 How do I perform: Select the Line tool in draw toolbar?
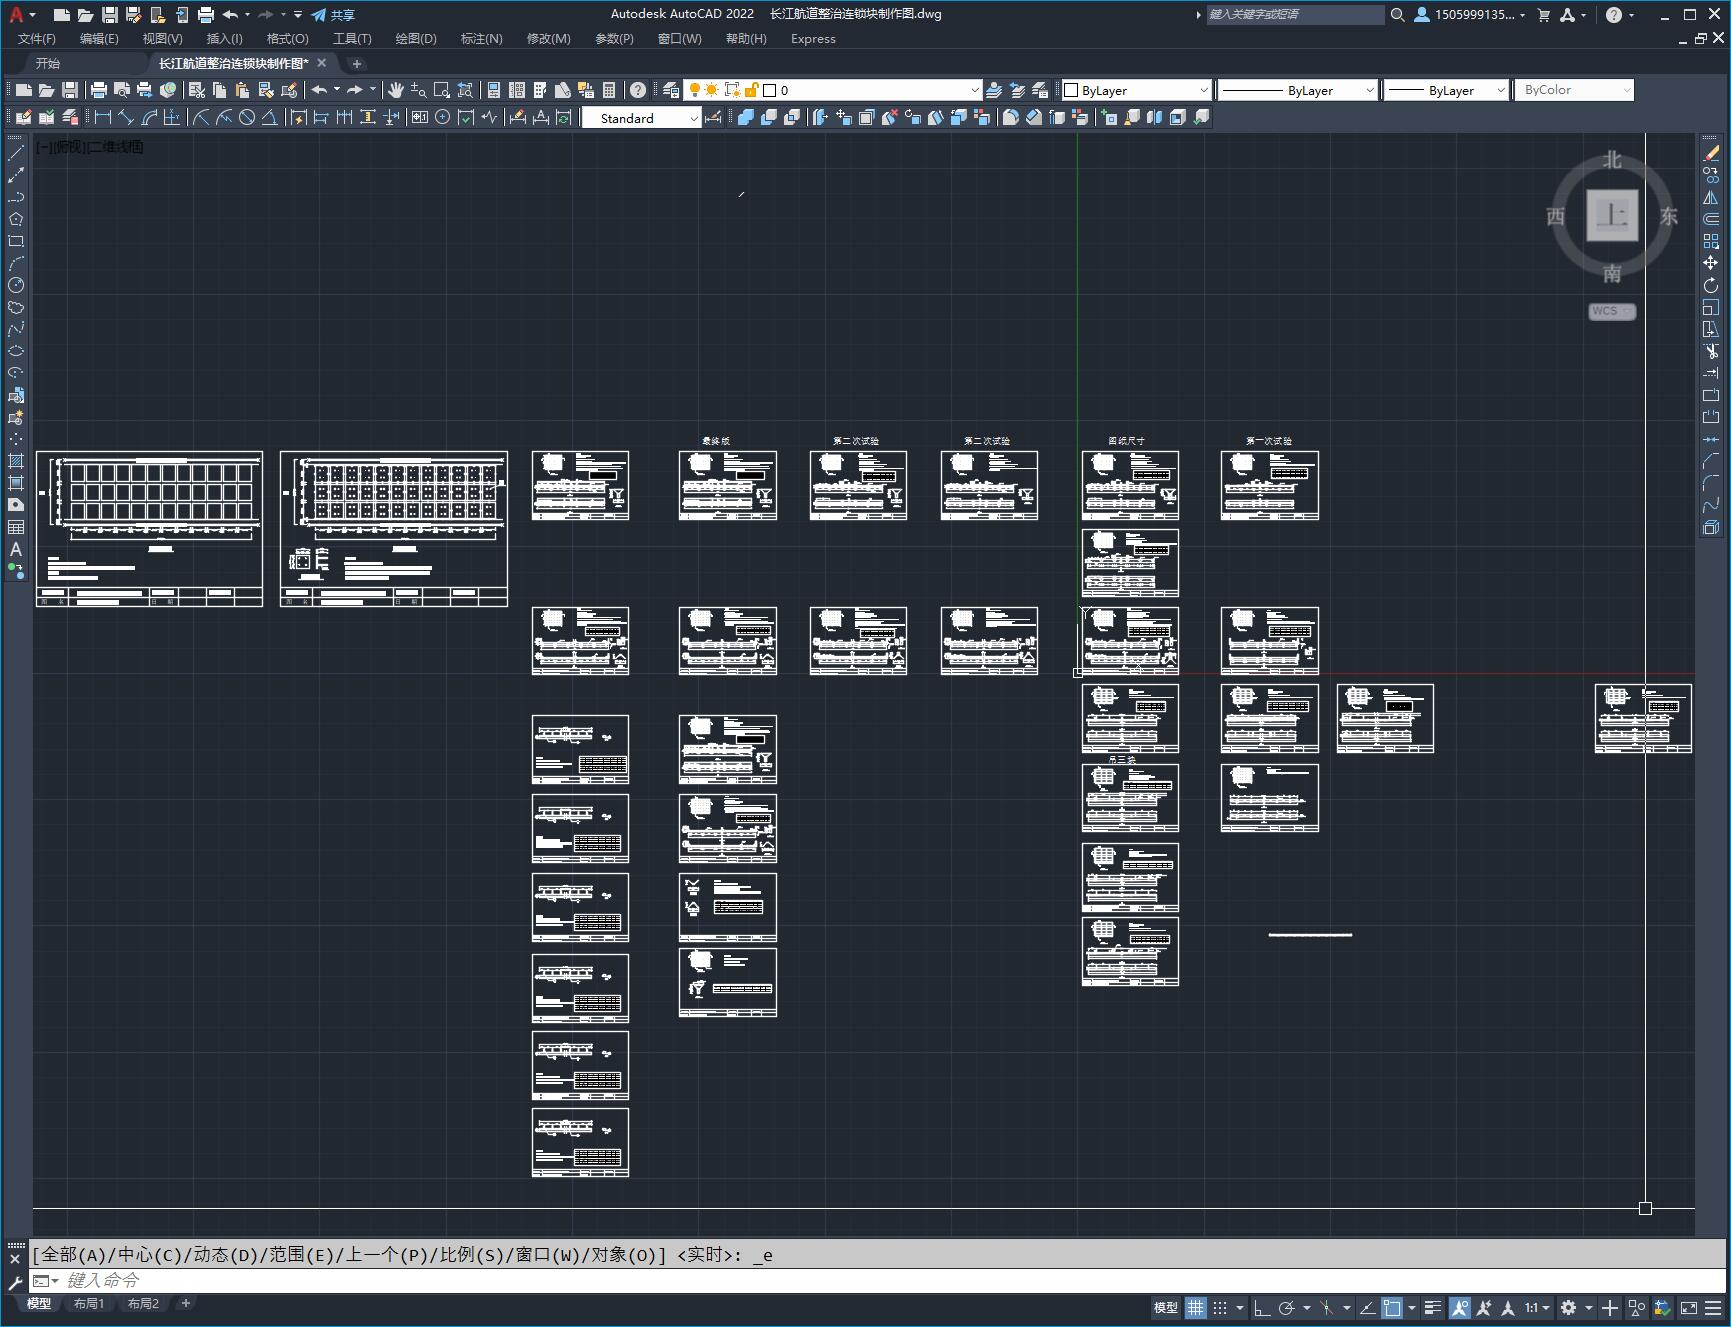pyautogui.click(x=16, y=153)
